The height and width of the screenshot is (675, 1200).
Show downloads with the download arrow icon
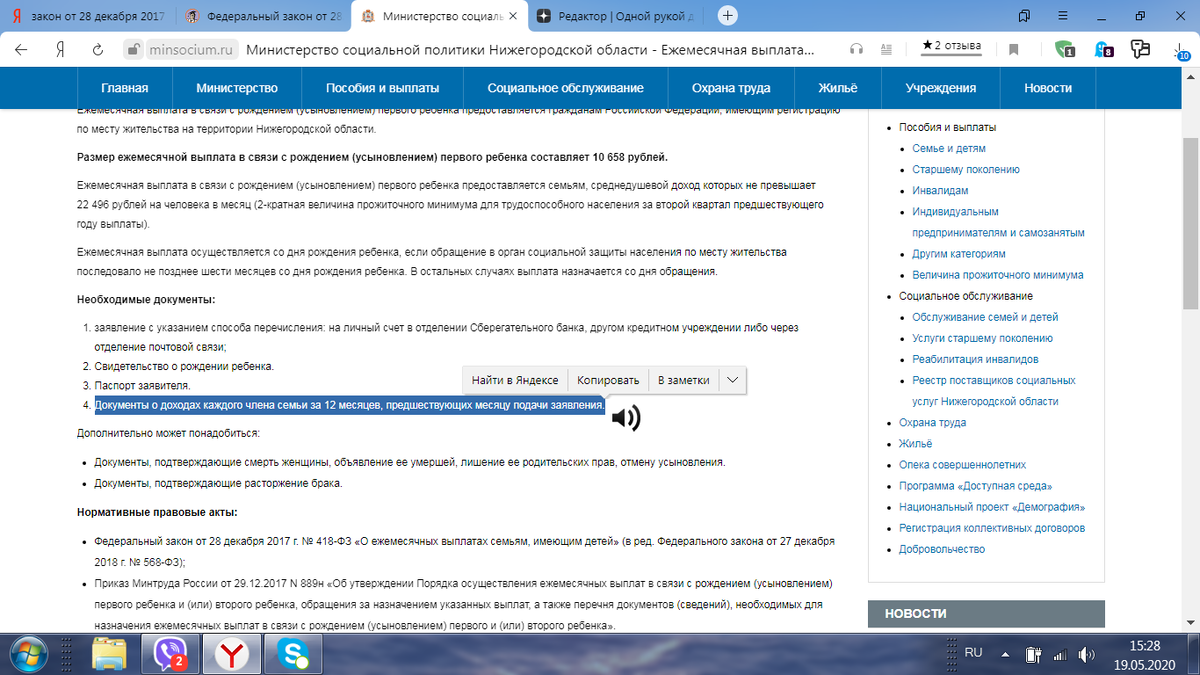tap(1181, 49)
